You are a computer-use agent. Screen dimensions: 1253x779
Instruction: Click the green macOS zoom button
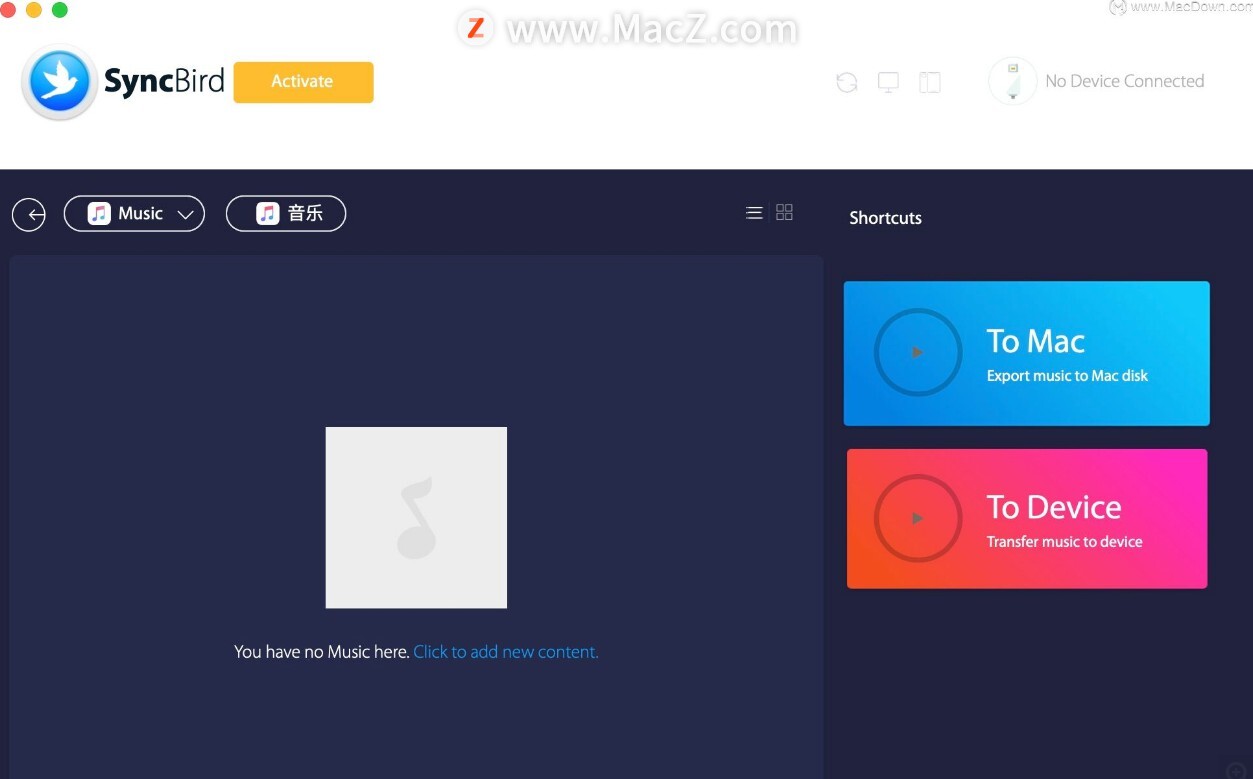click(x=59, y=10)
